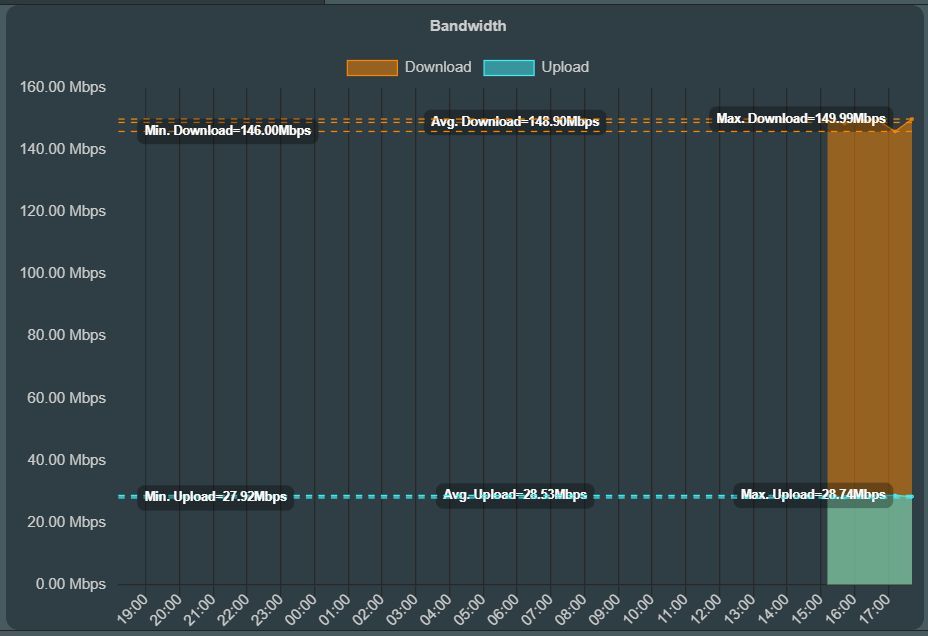Expand the Min. Upload=27.92Mbps label

click(217, 494)
